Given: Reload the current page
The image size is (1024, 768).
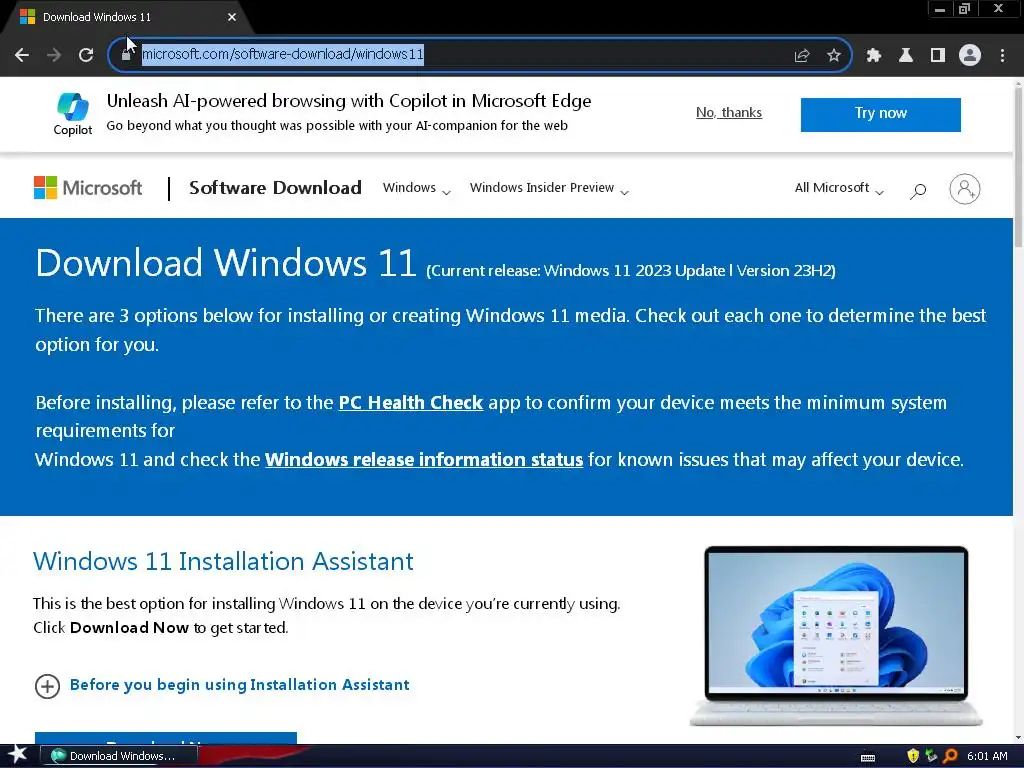Looking at the screenshot, I should click(x=86, y=55).
